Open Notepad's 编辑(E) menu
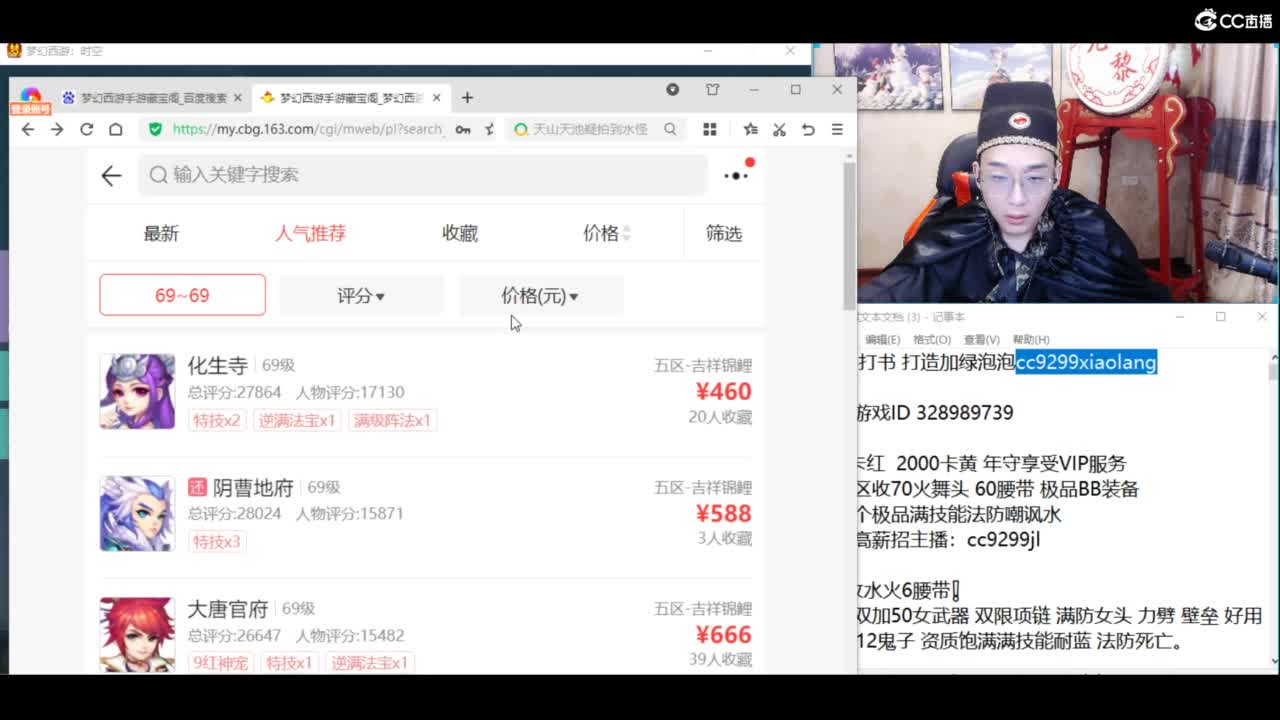 pos(882,340)
